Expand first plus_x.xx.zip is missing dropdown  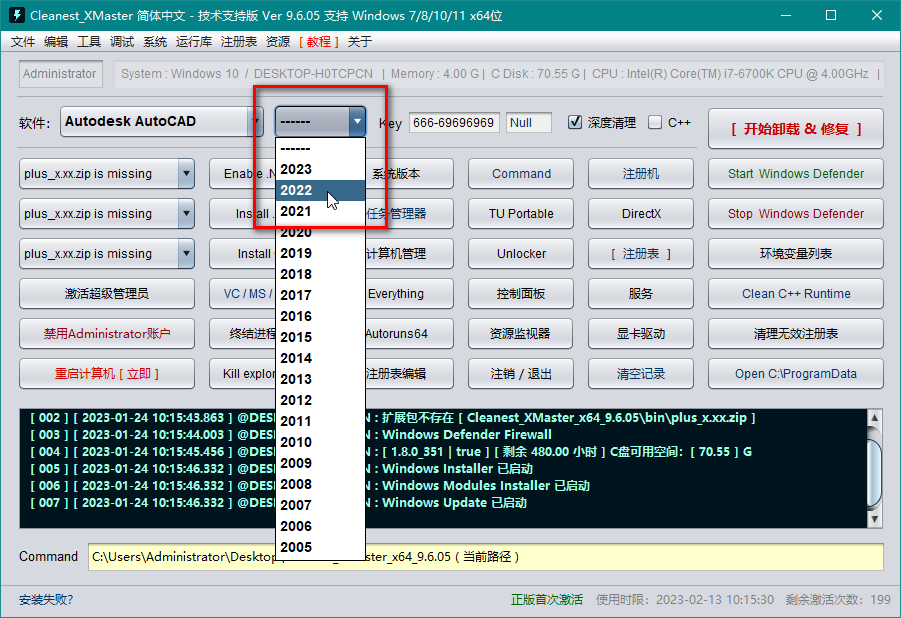click(186, 174)
